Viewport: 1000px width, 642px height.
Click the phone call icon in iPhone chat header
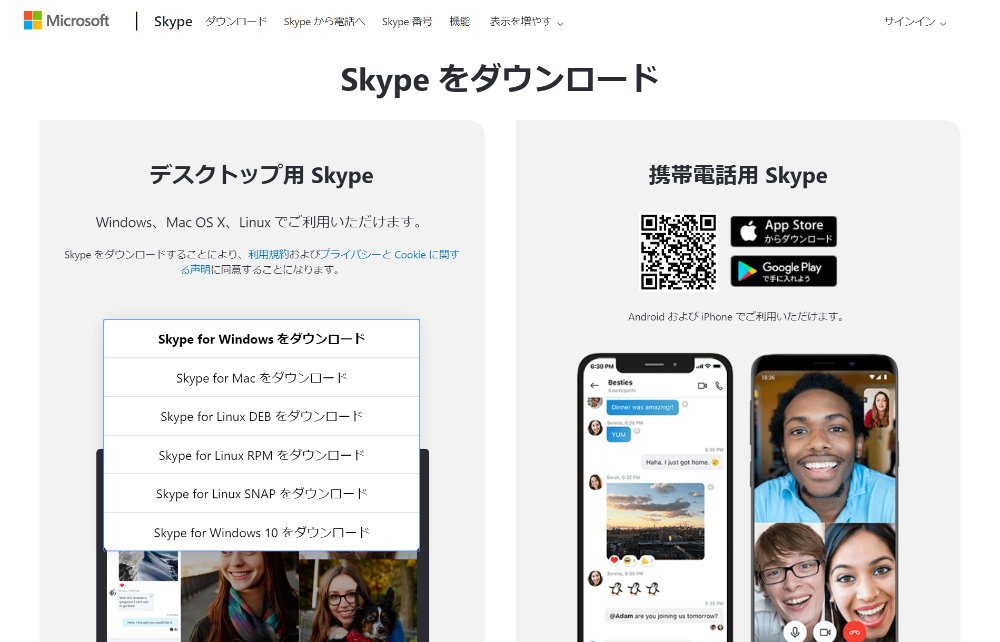click(719, 386)
